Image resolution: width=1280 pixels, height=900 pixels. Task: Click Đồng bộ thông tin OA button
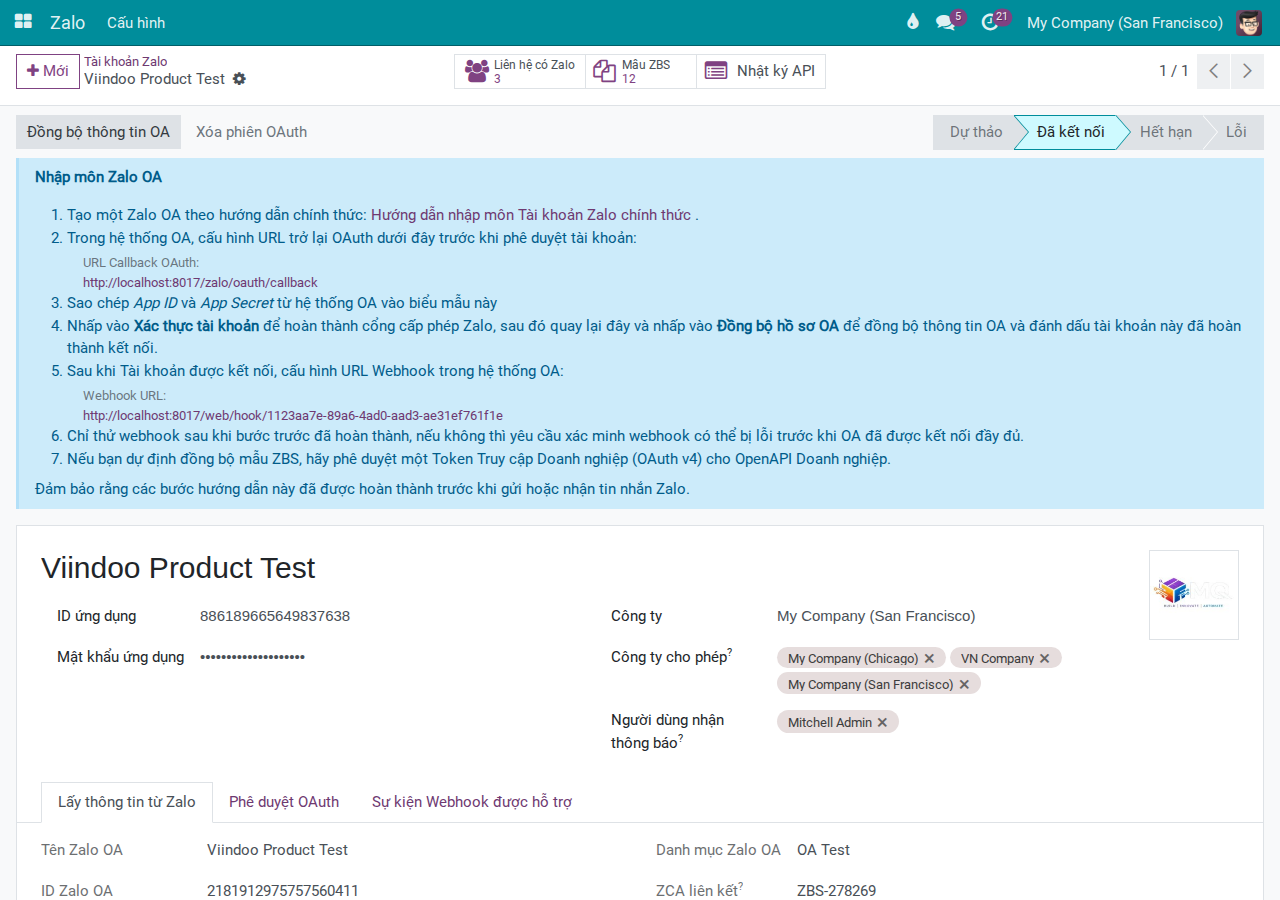[x=98, y=132]
